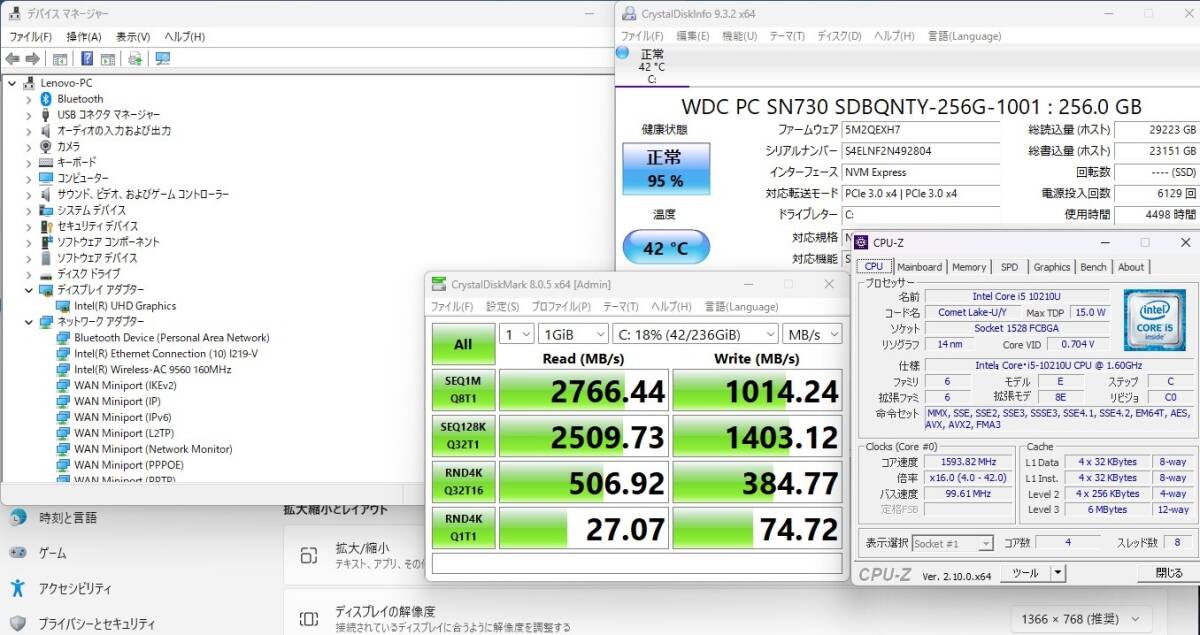Click the Display resolution icon in Settings
Screen dimensions: 1200x635
(309, 619)
